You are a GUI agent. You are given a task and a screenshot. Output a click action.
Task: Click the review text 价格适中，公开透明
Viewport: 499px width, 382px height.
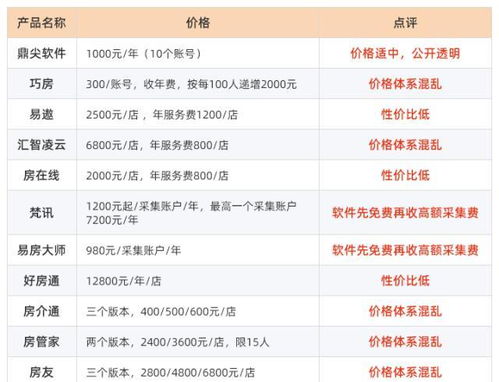[405, 53]
